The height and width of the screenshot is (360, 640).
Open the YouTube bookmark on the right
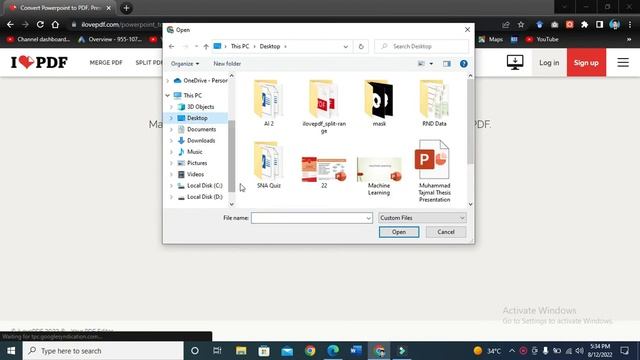coord(542,40)
